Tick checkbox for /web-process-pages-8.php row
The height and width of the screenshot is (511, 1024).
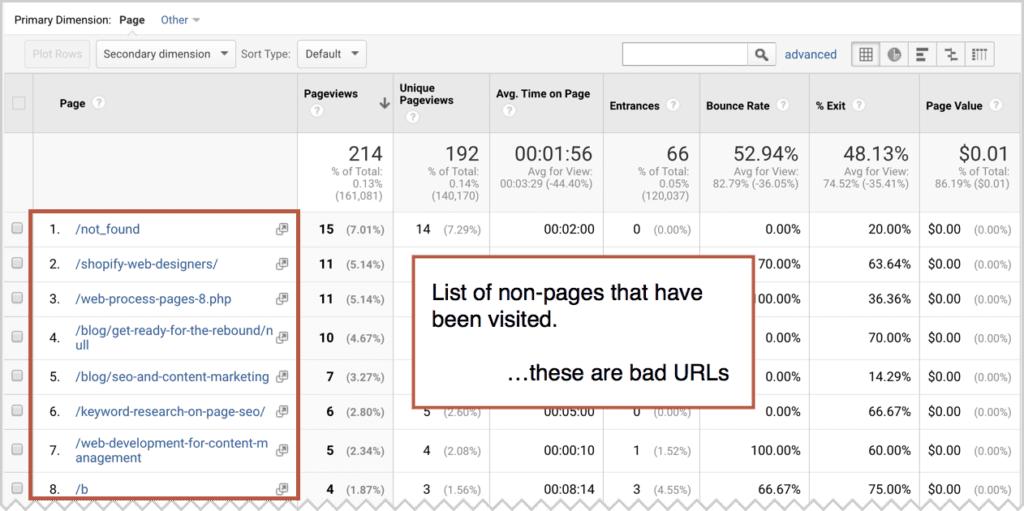(17, 297)
